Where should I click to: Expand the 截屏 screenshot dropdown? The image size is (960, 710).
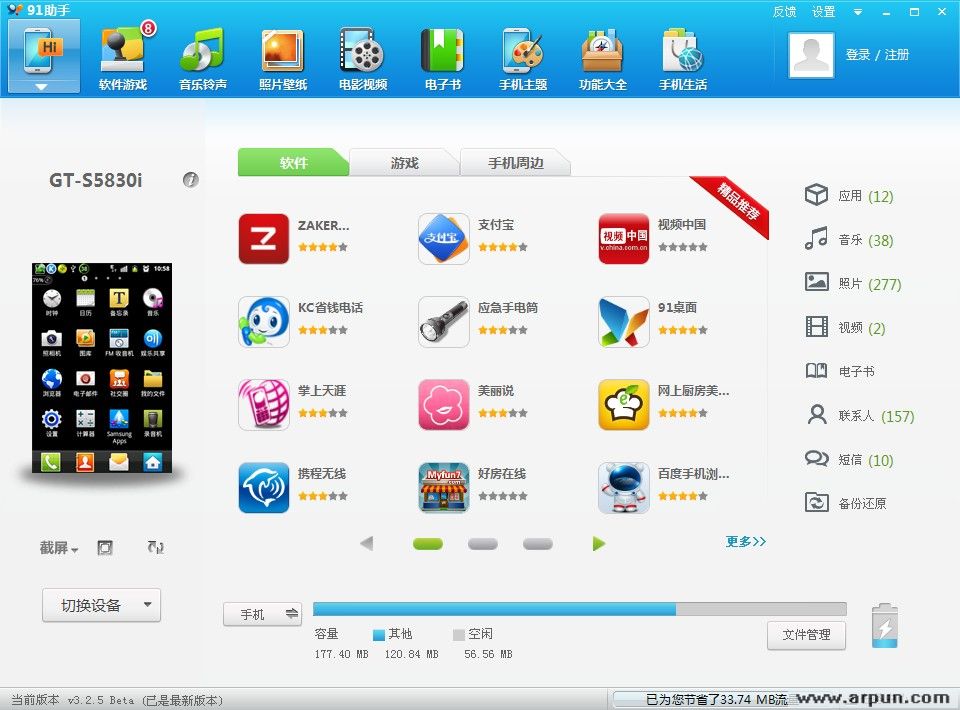59,548
